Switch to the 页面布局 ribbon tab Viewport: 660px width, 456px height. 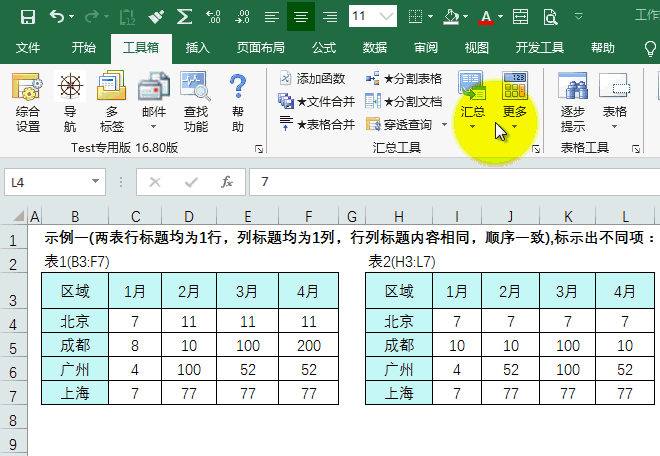pyautogui.click(x=260, y=47)
